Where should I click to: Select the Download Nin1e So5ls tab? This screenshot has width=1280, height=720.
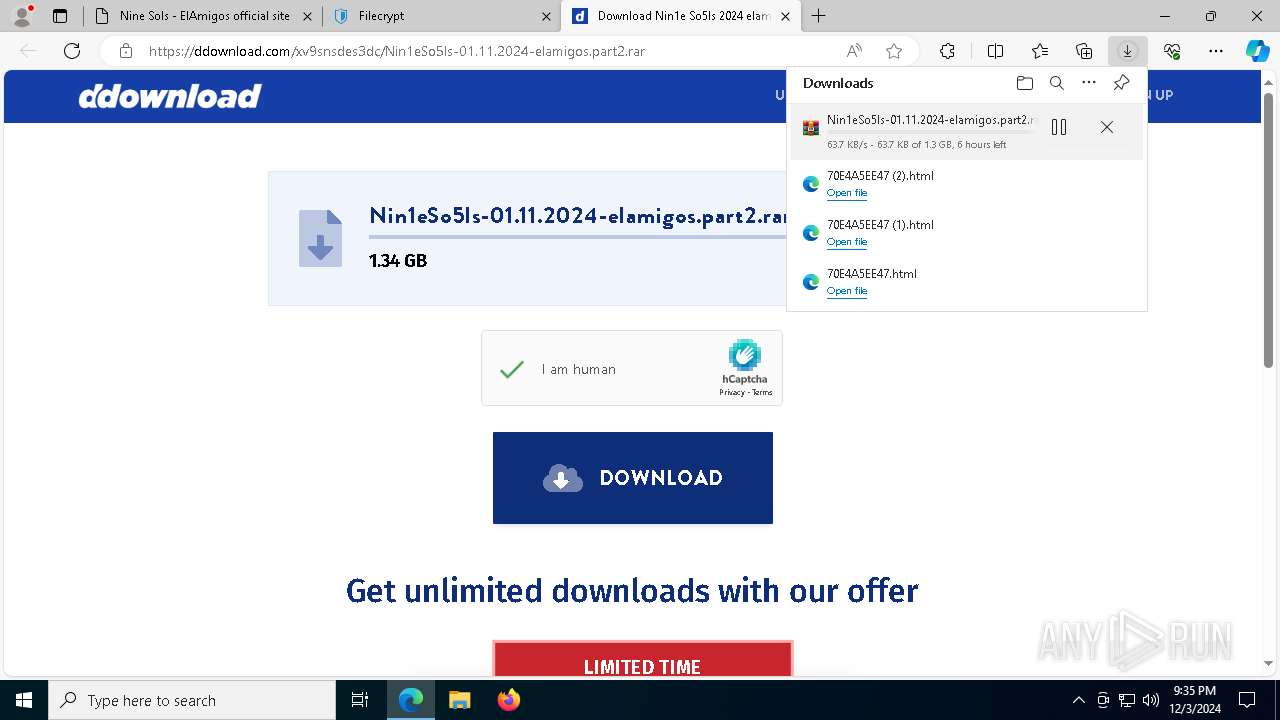[x=680, y=16]
